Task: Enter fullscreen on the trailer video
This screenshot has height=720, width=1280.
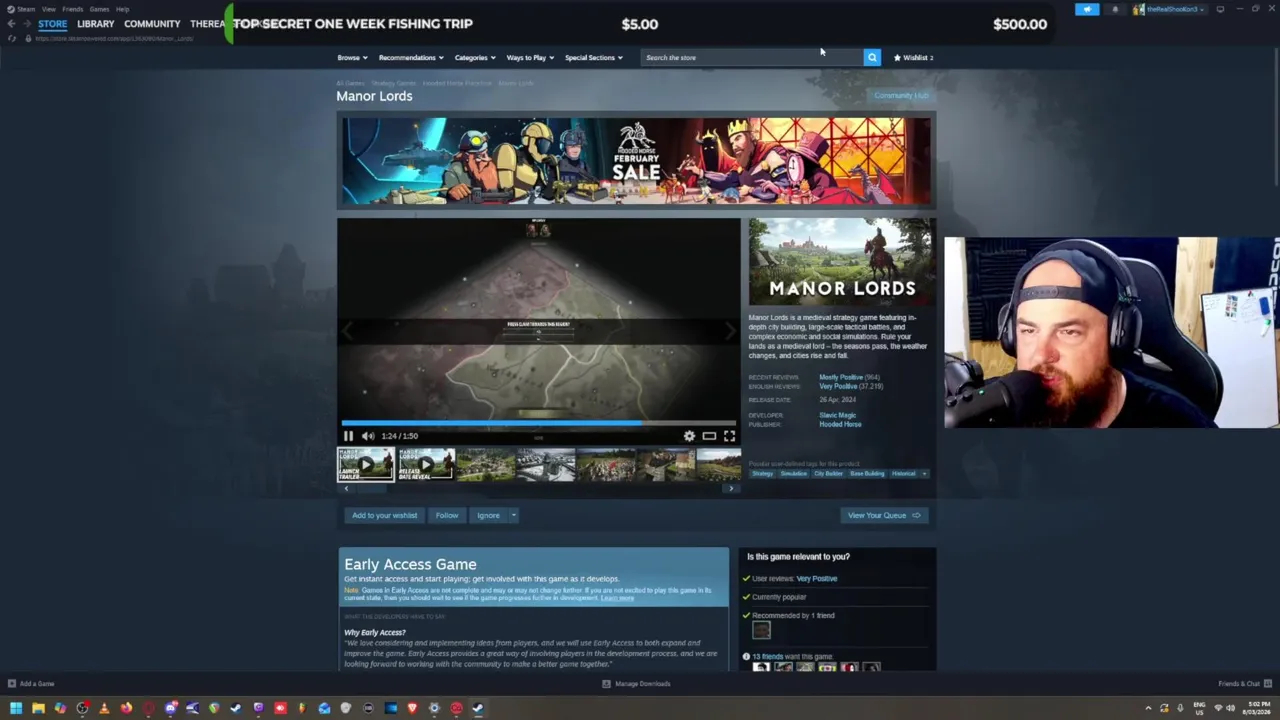Action: click(729, 436)
